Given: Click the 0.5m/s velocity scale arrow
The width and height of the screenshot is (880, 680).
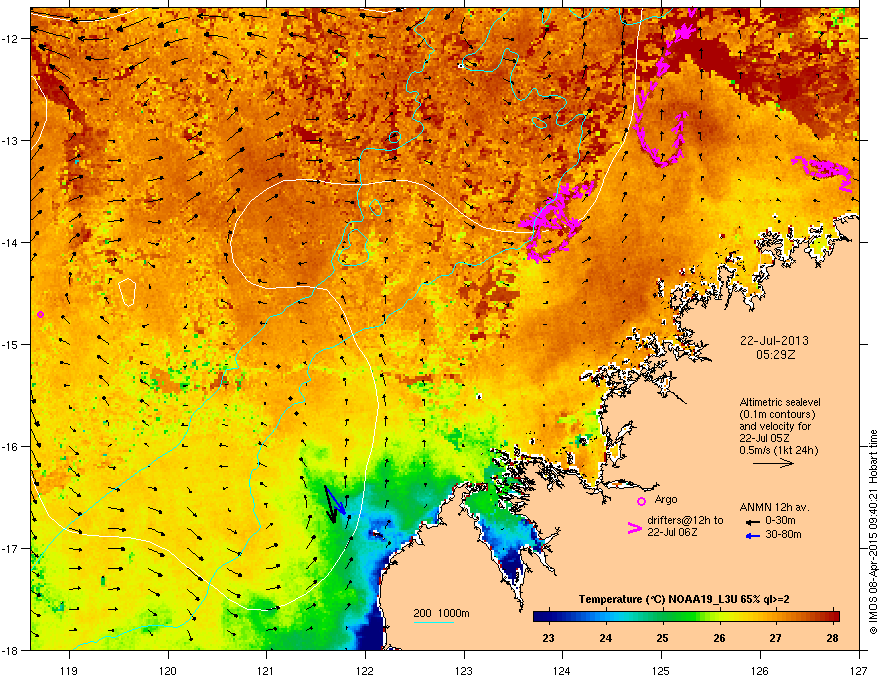Looking at the screenshot, I should pyautogui.click(x=773, y=463).
